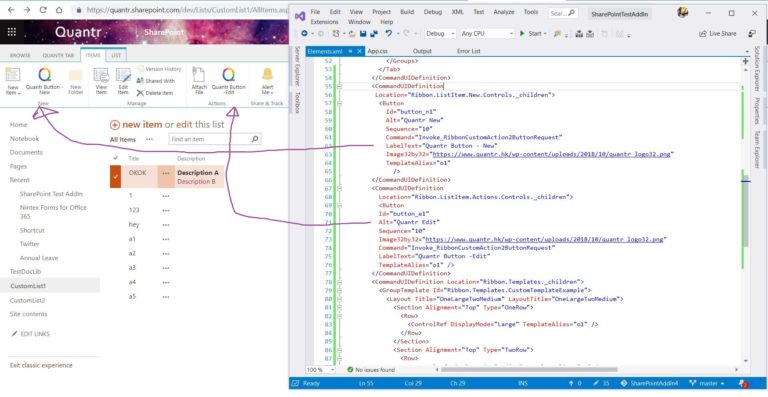The width and height of the screenshot is (768, 397).
Task: Open the editor zoom 100 % dropdown
Action: (x=321, y=370)
